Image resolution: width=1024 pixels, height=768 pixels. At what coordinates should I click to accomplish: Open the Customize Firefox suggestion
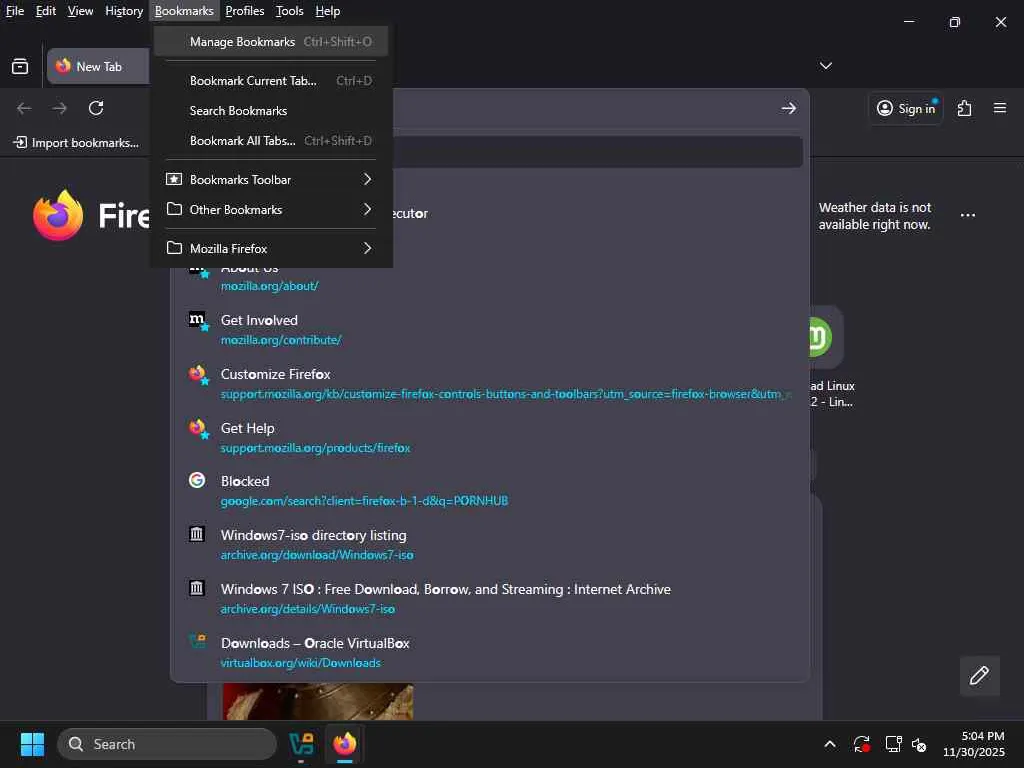490,384
